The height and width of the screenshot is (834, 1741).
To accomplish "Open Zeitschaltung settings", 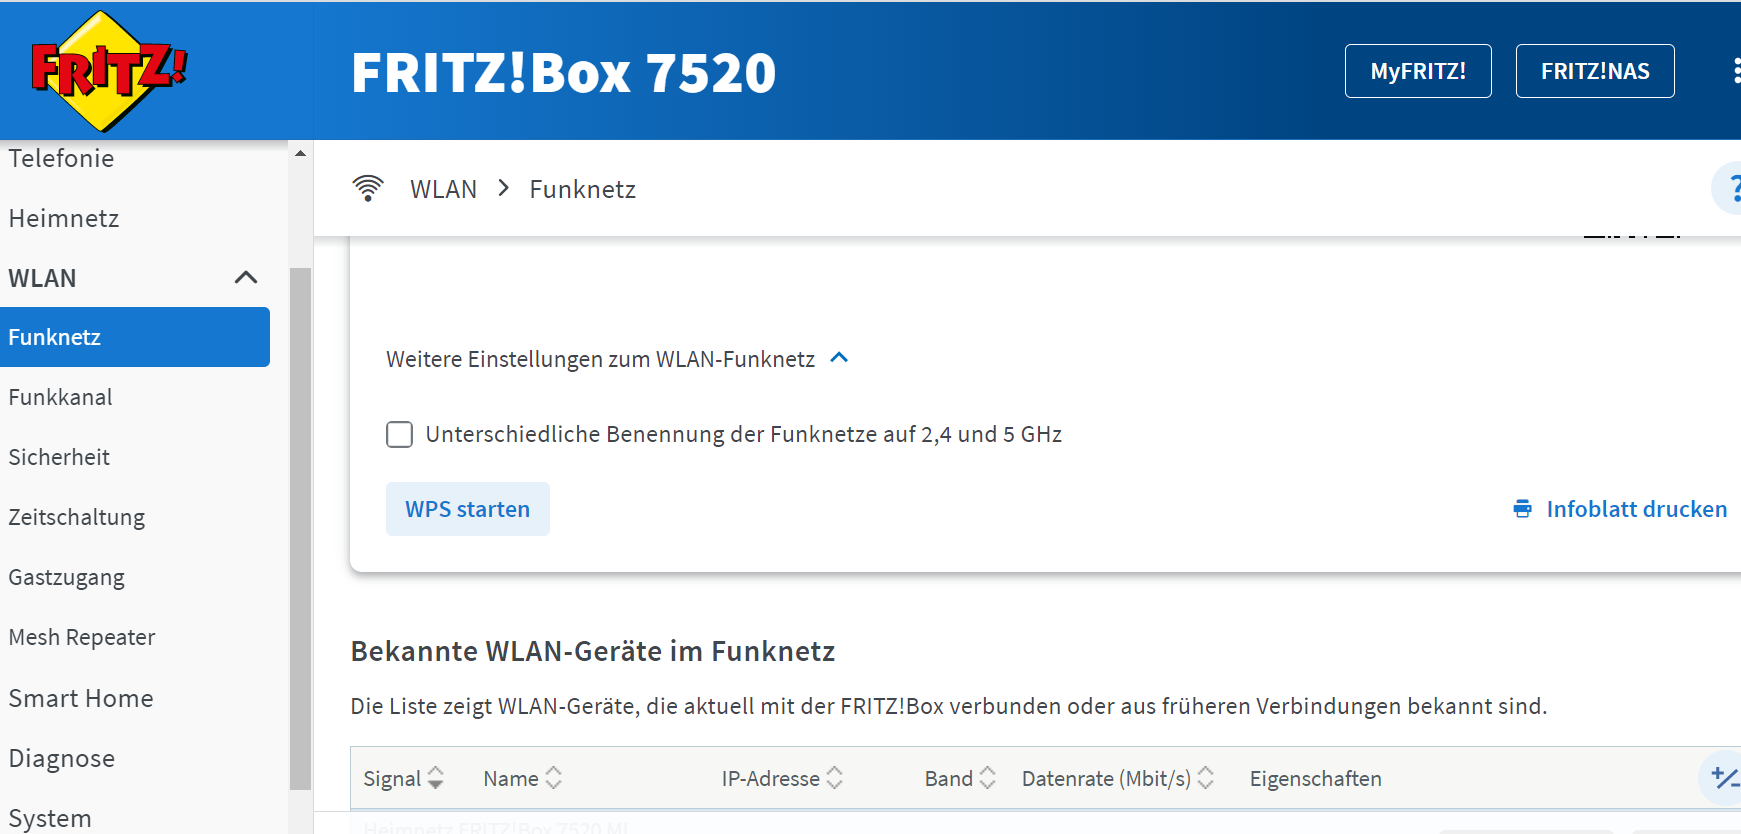I will point(77,517).
